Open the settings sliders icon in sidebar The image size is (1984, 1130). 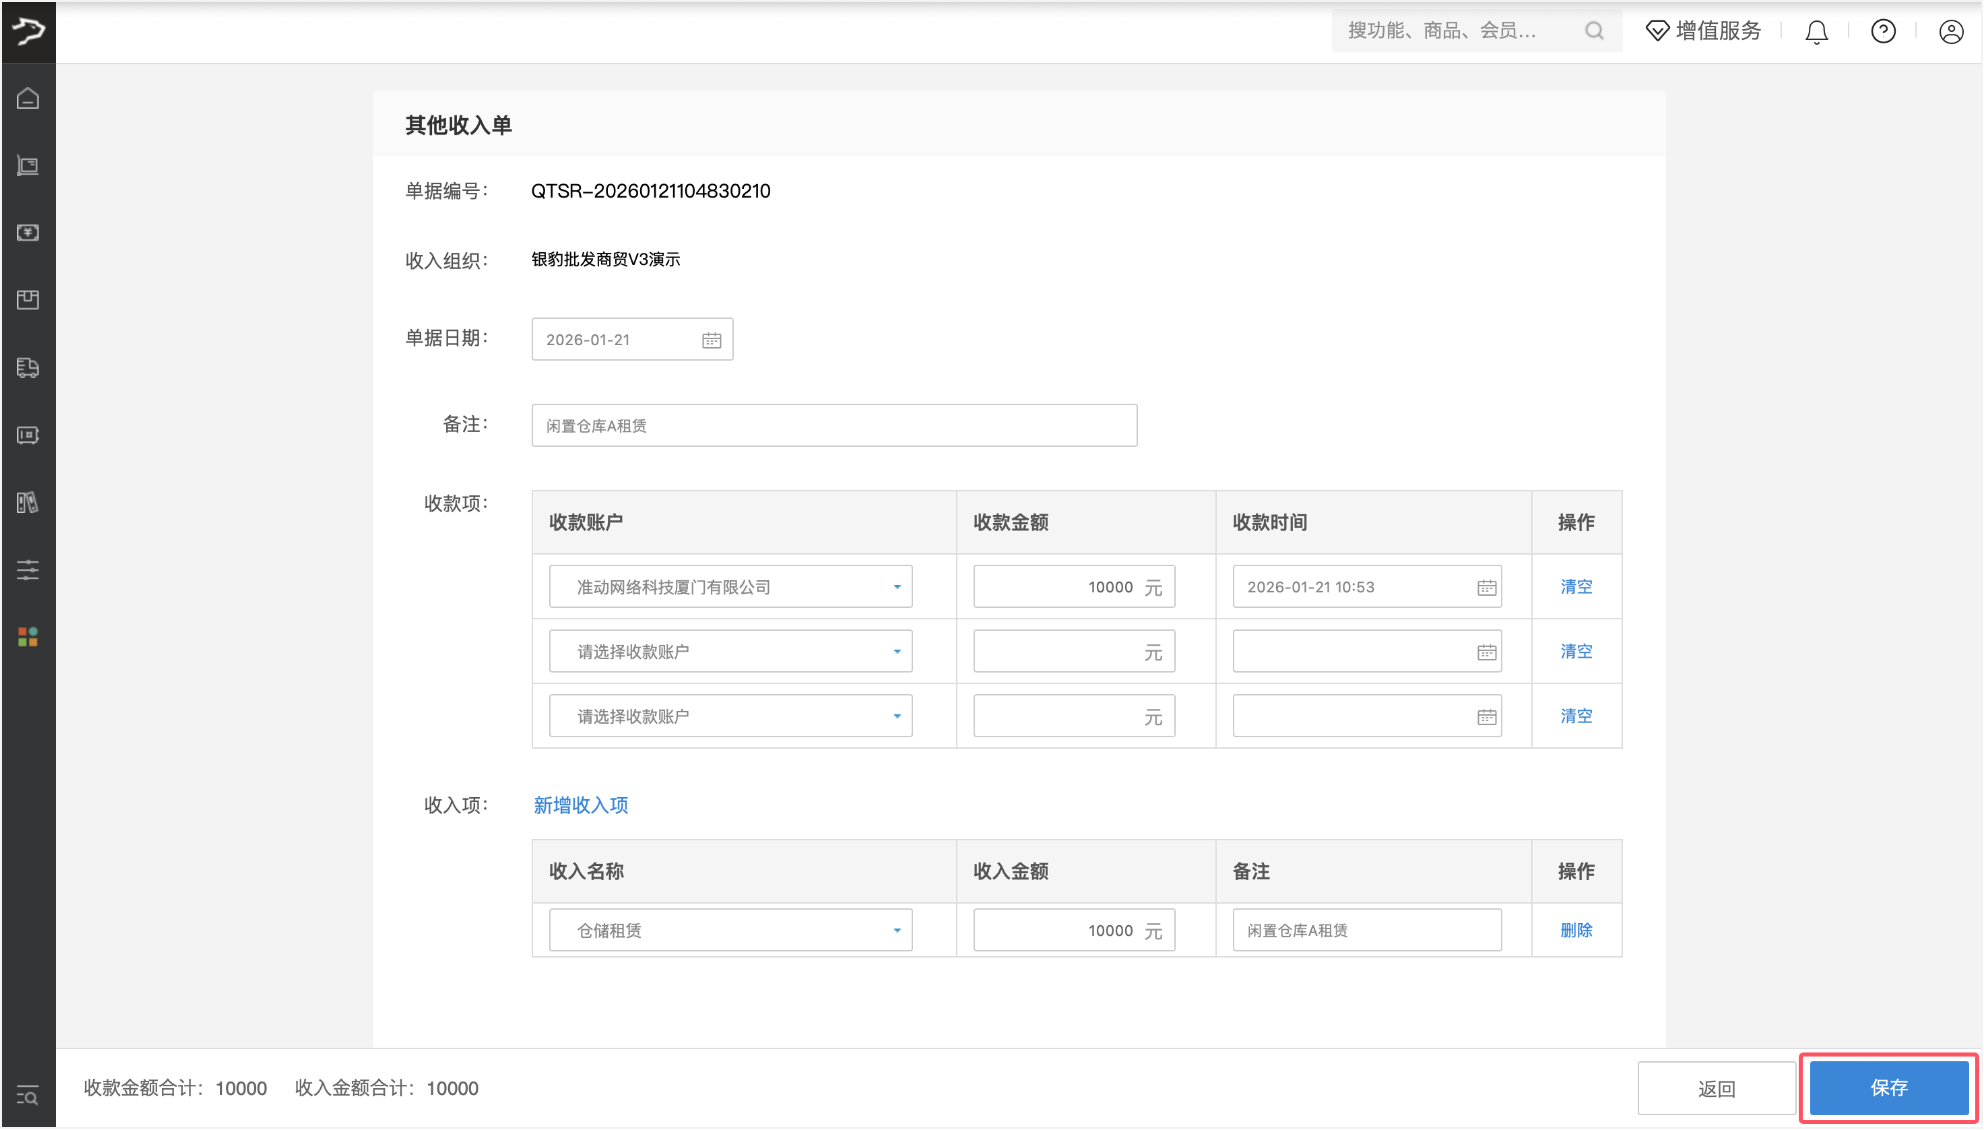click(x=28, y=570)
